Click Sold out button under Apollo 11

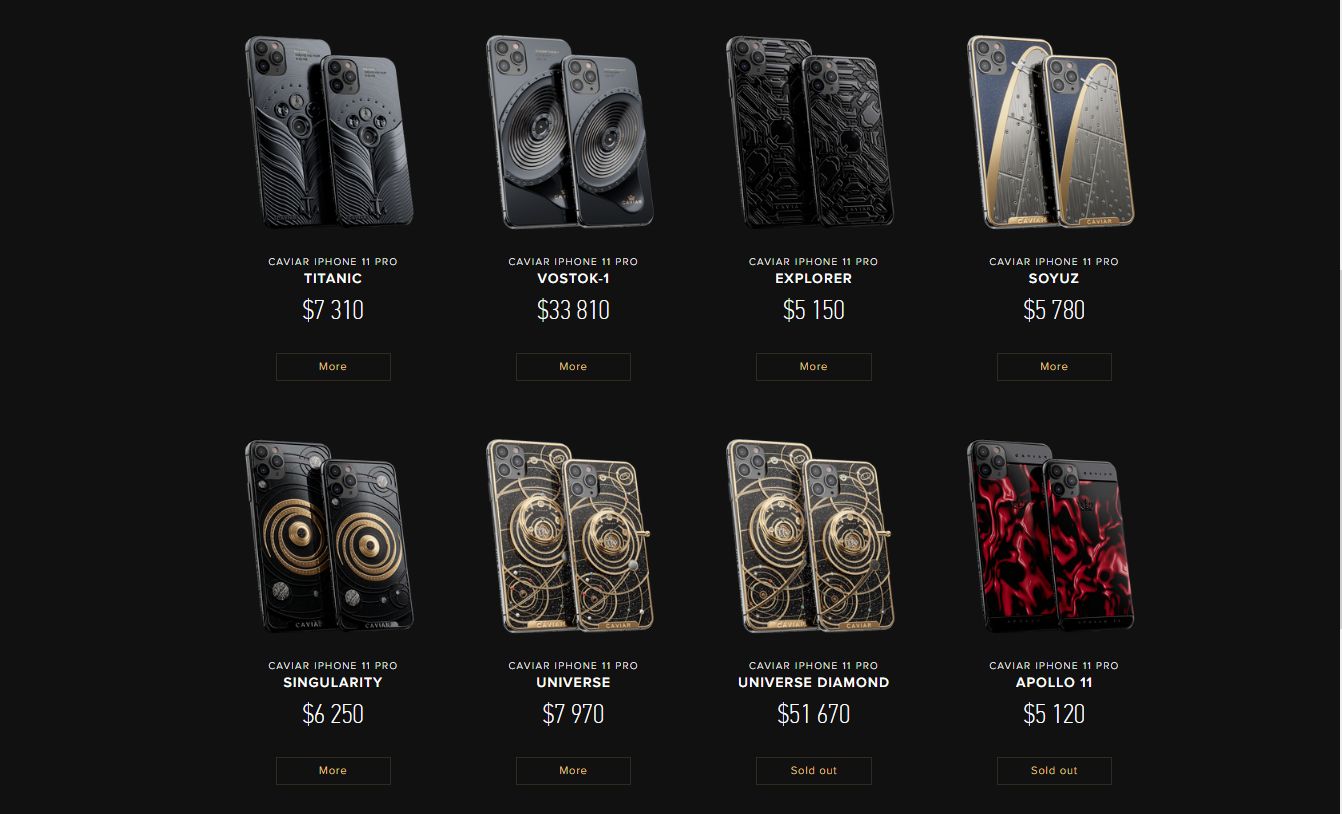pos(1054,771)
